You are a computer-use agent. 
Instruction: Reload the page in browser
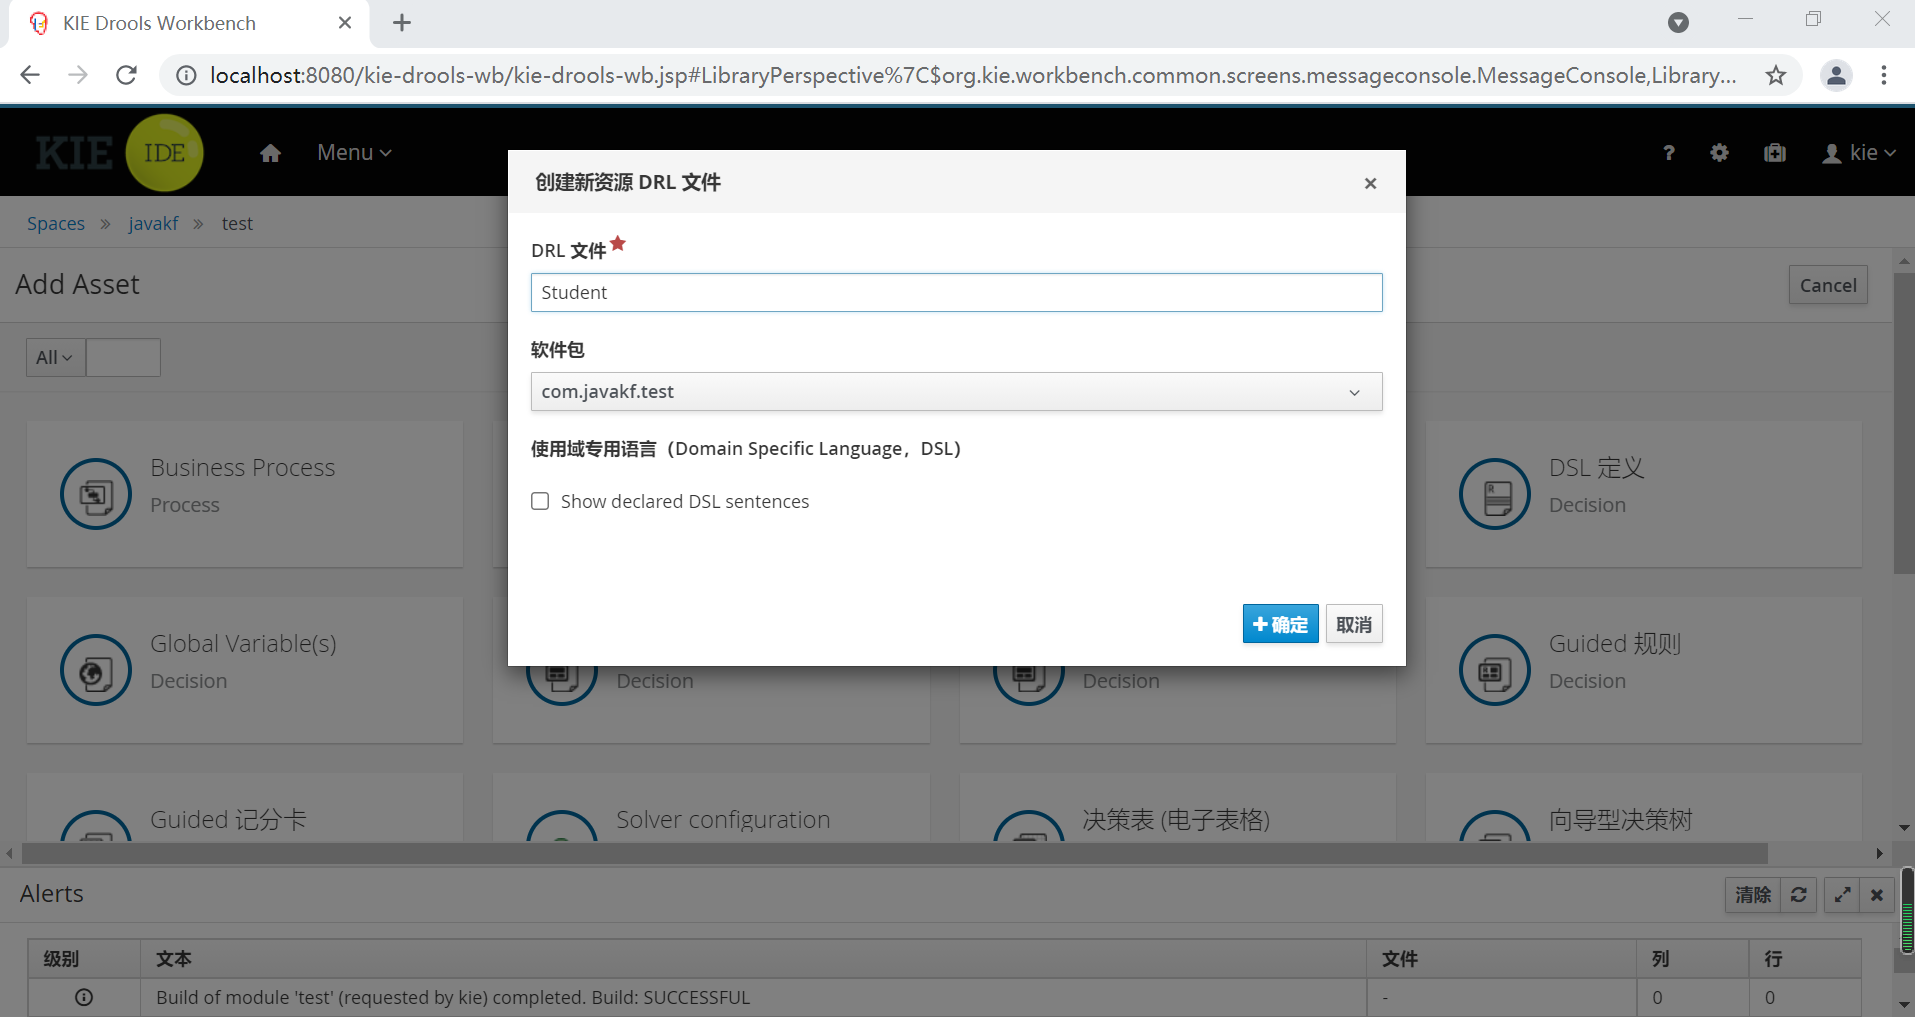(126, 75)
